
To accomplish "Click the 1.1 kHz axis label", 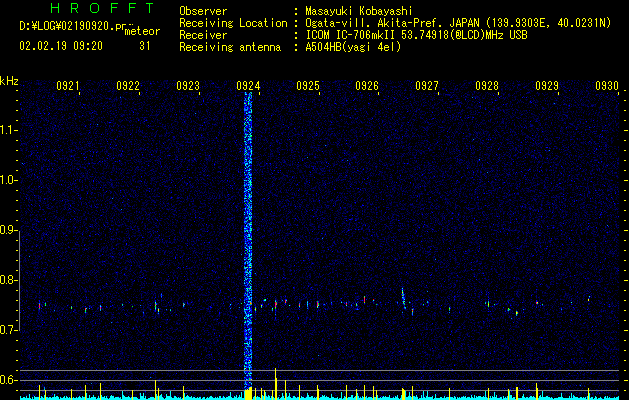I will pyautogui.click(x=9, y=130).
